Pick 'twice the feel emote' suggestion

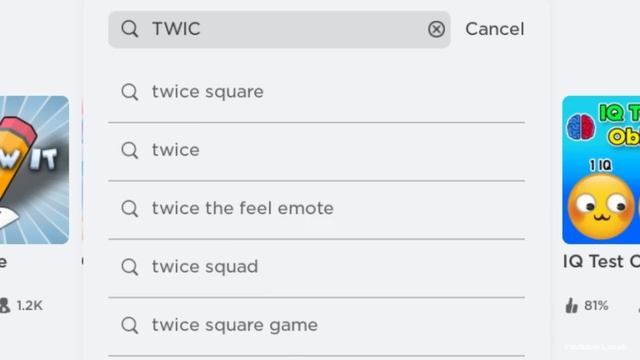tap(316, 209)
